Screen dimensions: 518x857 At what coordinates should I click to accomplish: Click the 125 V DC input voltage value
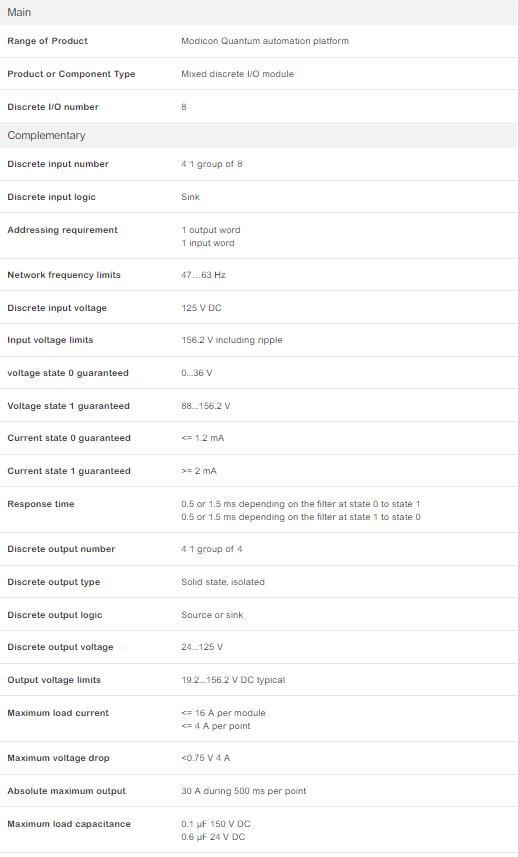pyautogui.click(x=201, y=308)
